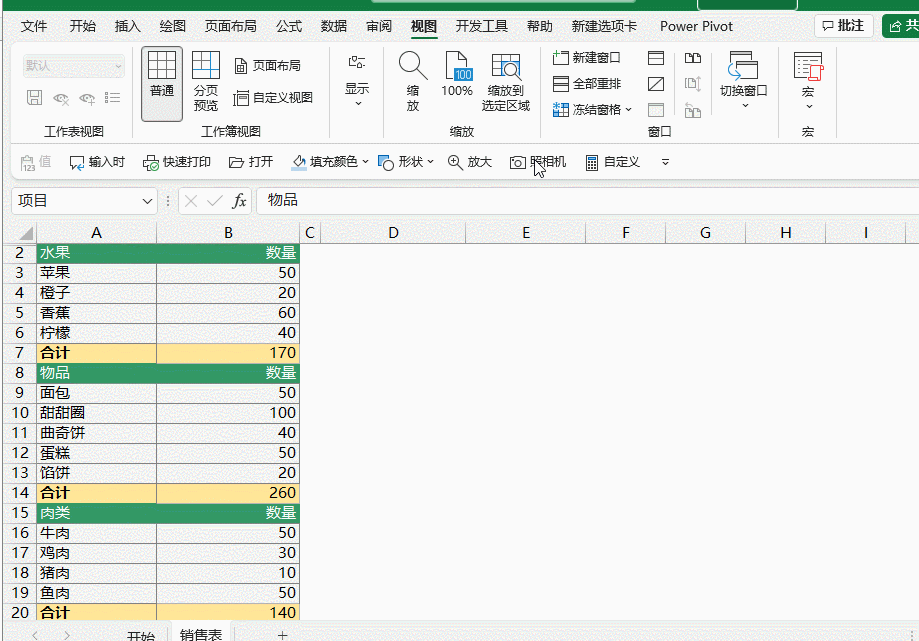Click the Camera (照相机) tool
The image size is (919, 641).
pos(538,162)
